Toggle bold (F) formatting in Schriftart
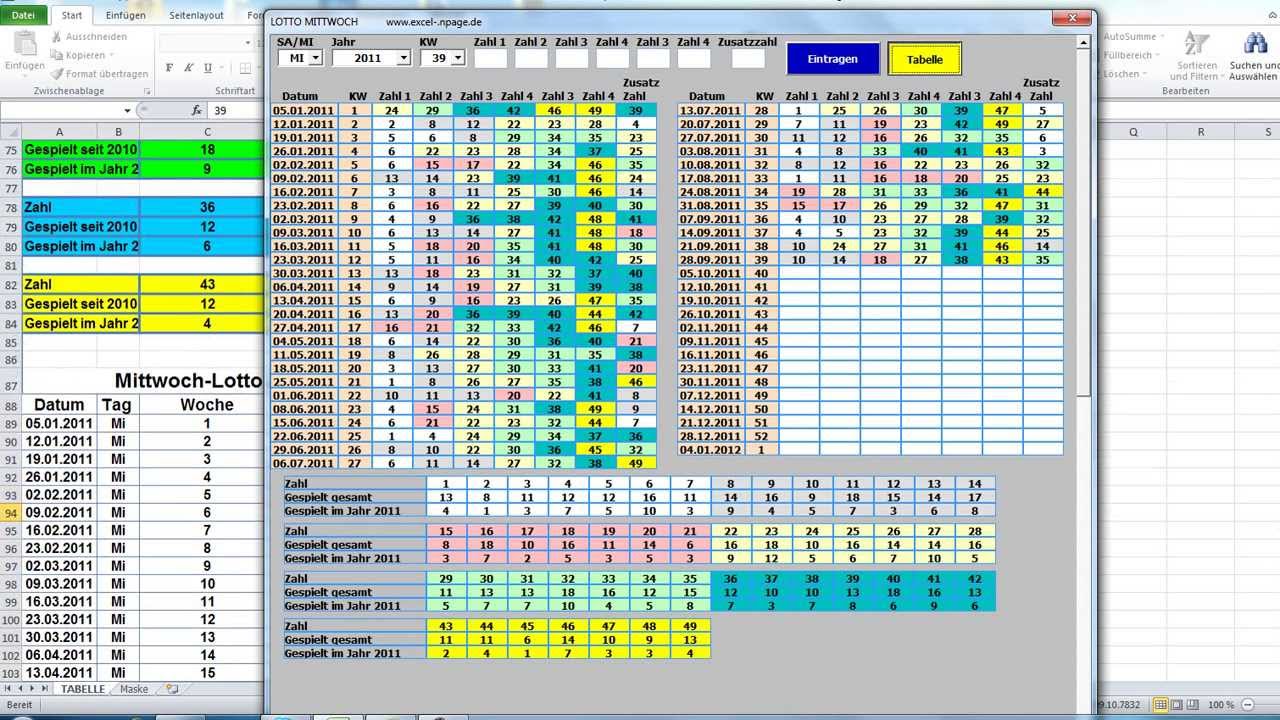This screenshot has height=720, width=1280. [170, 68]
